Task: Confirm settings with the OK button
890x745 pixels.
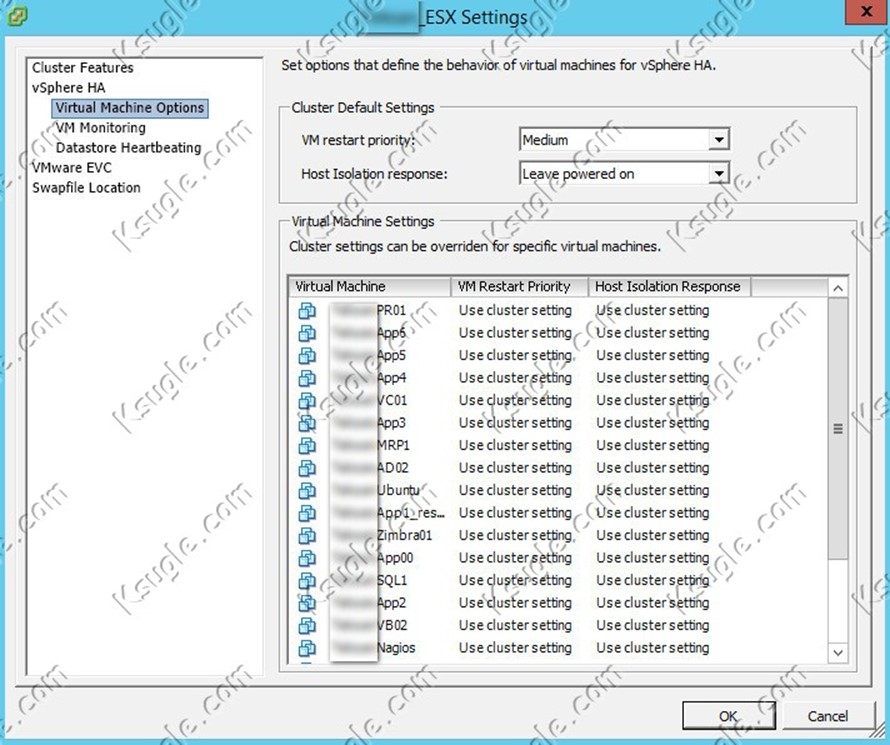Action: click(728, 716)
